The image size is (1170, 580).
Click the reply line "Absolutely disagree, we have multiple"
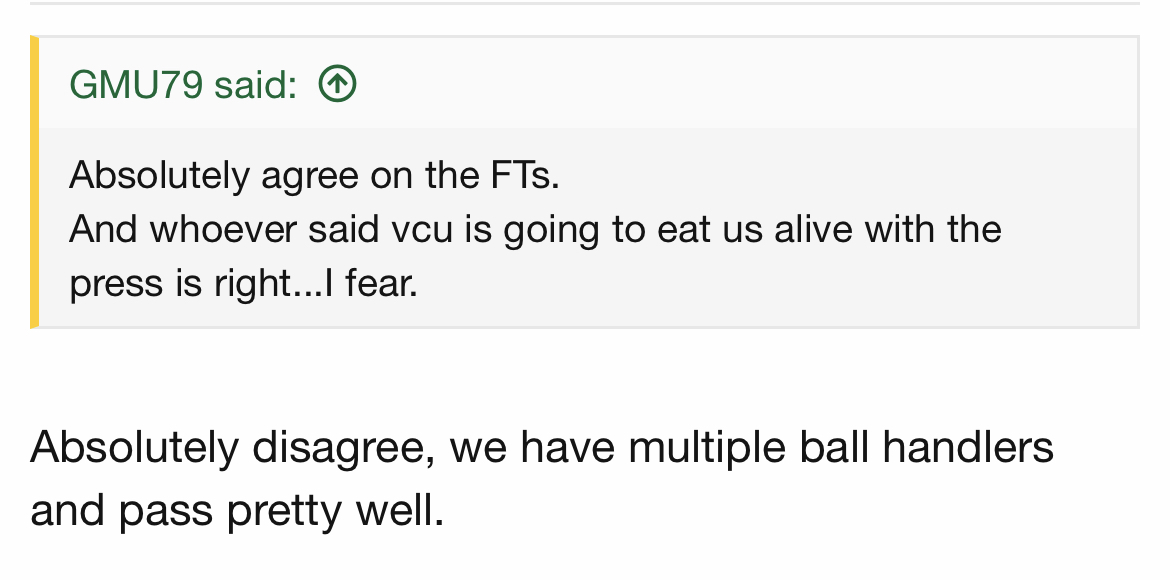pyautogui.click(x=542, y=449)
